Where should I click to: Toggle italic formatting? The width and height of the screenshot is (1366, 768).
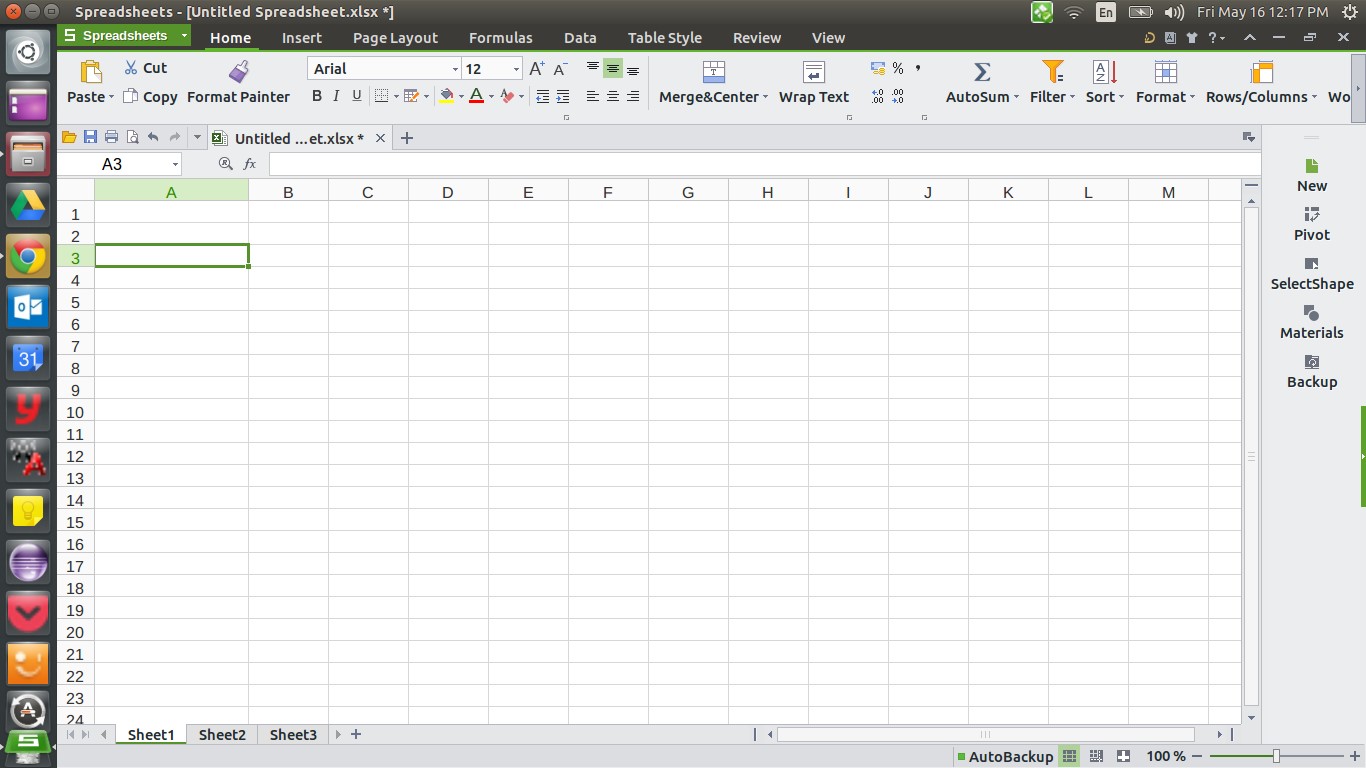(x=336, y=96)
